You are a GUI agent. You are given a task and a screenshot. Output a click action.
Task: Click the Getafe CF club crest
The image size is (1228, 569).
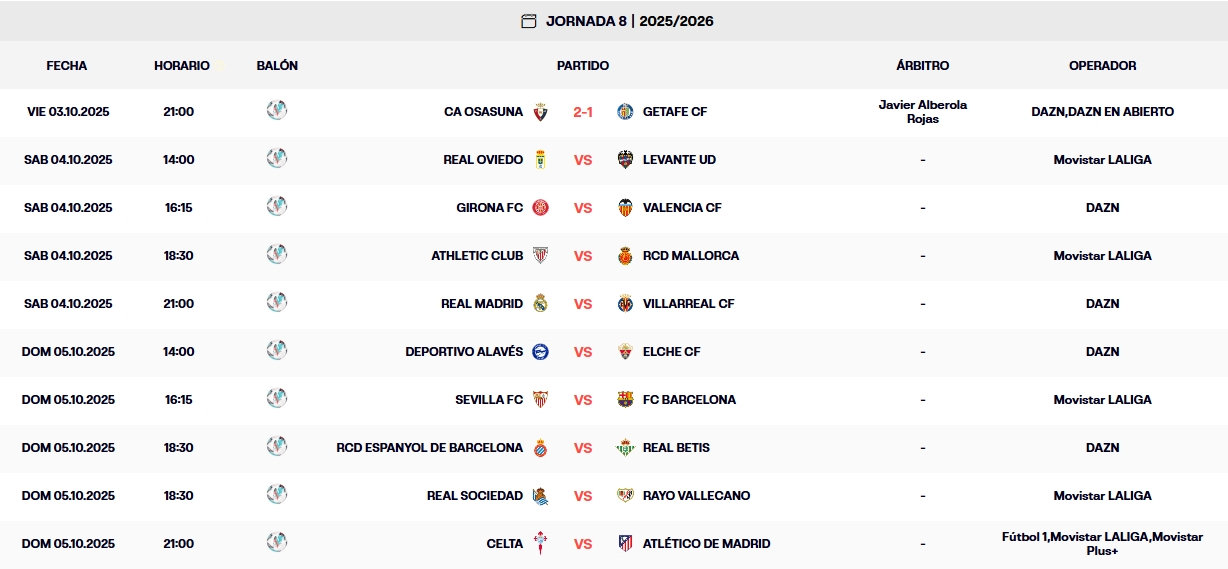point(626,112)
